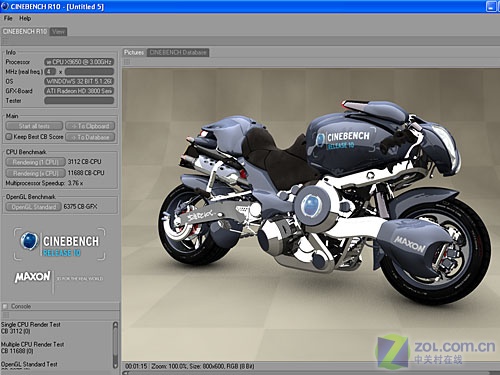Click 'Single CPU Render Test' console line
The image size is (500, 375).
[31, 324]
